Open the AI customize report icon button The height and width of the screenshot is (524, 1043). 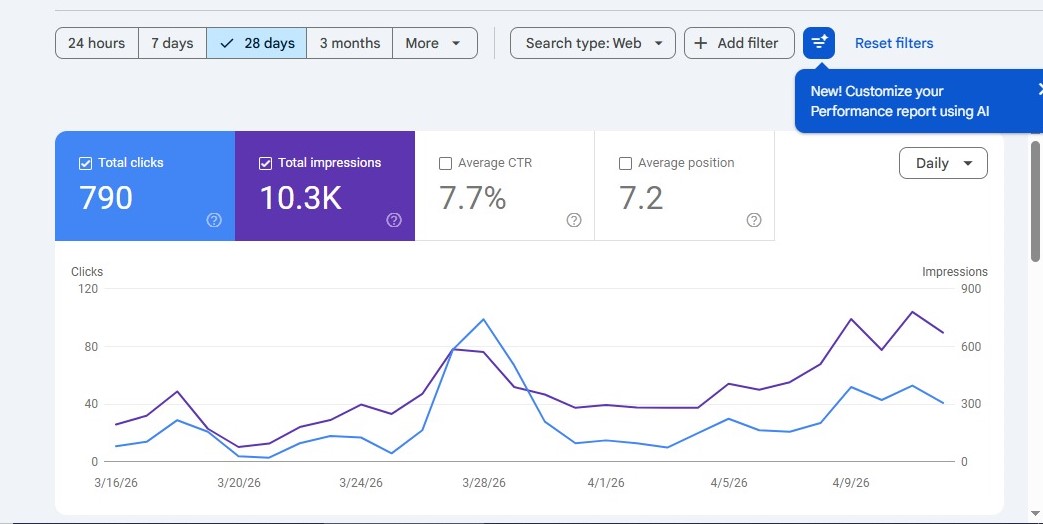[819, 43]
